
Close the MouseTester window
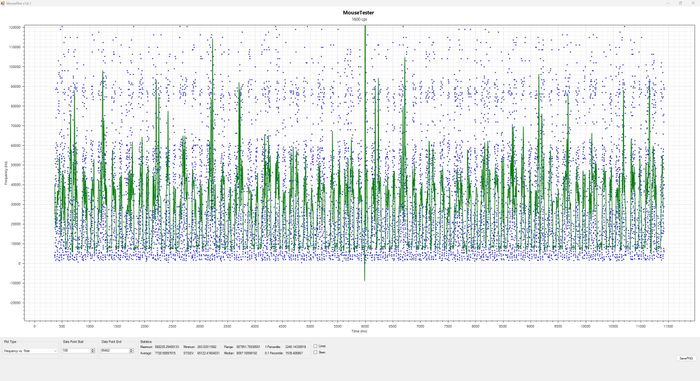[x=692, y=3]
